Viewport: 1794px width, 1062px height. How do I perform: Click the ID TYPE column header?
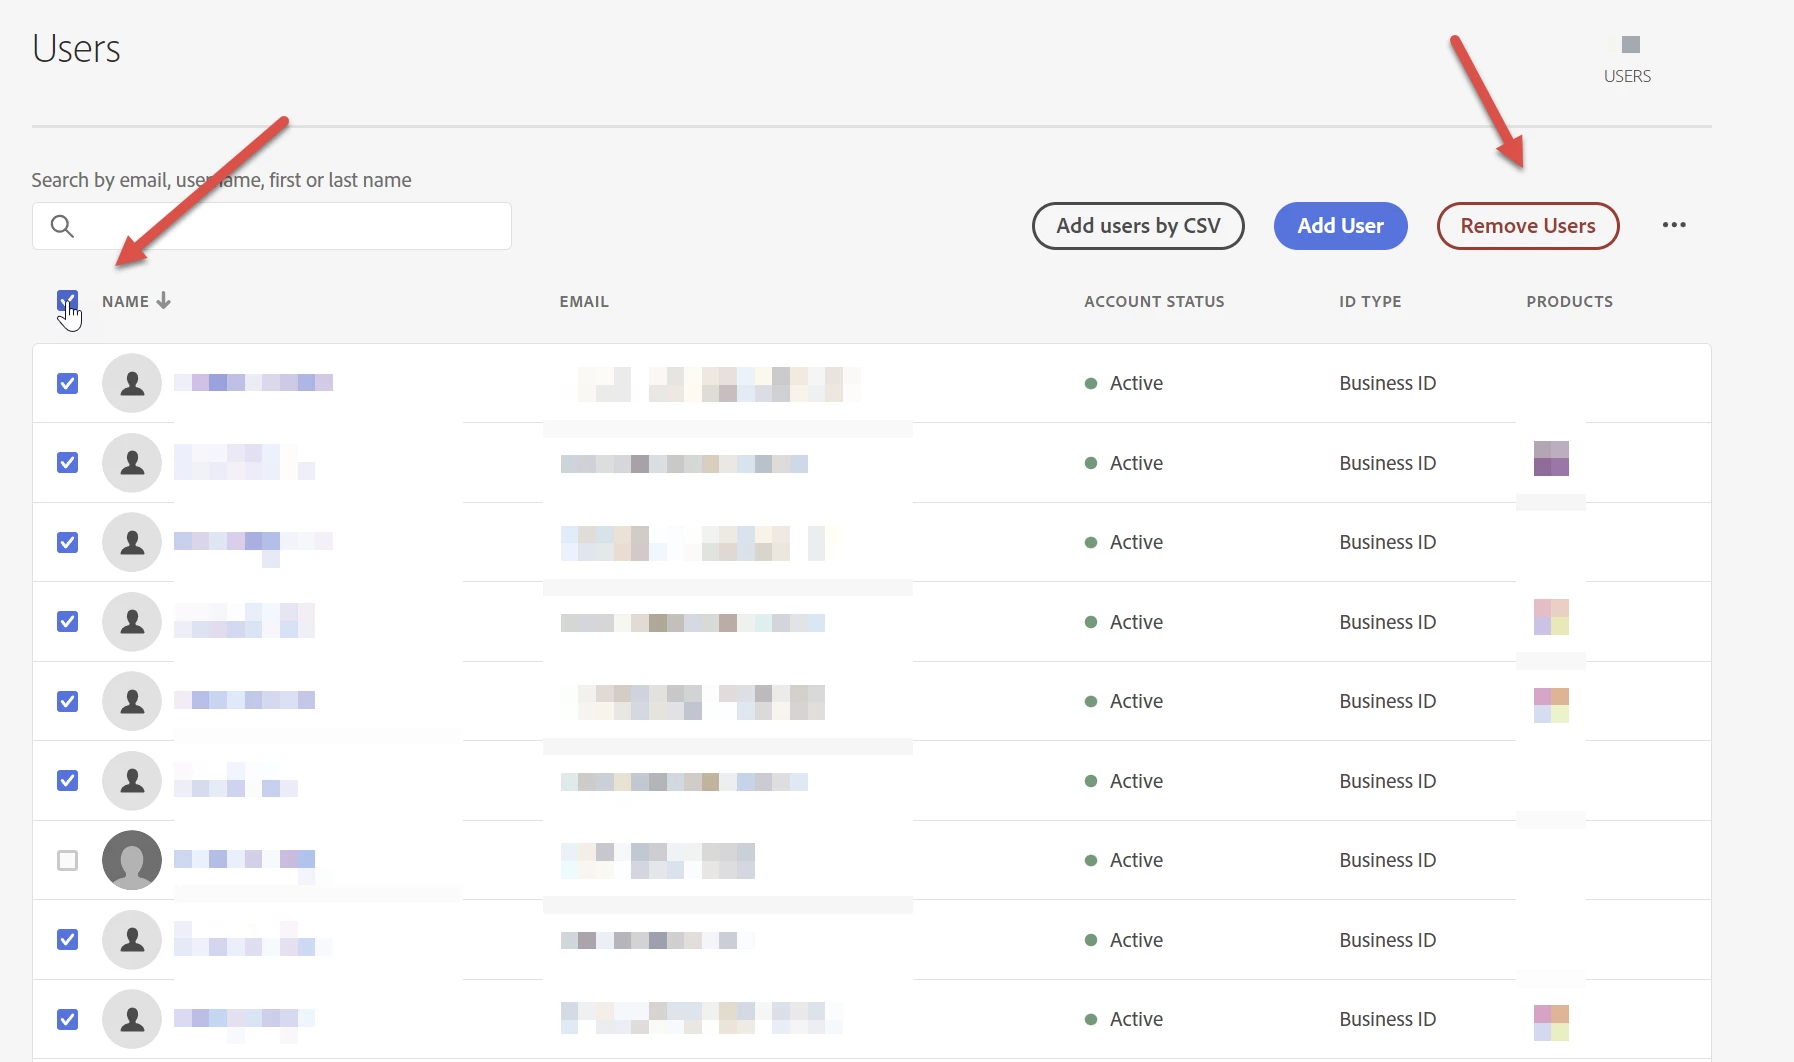(x=1370, y=301)
